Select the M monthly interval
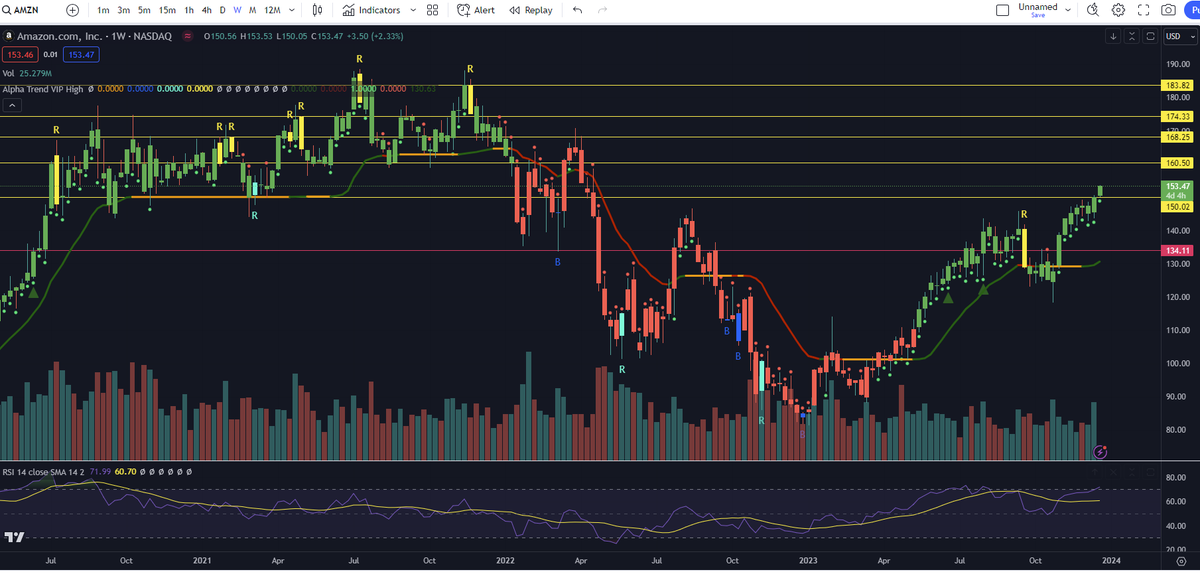The image size is (1200, 574). 252,10
